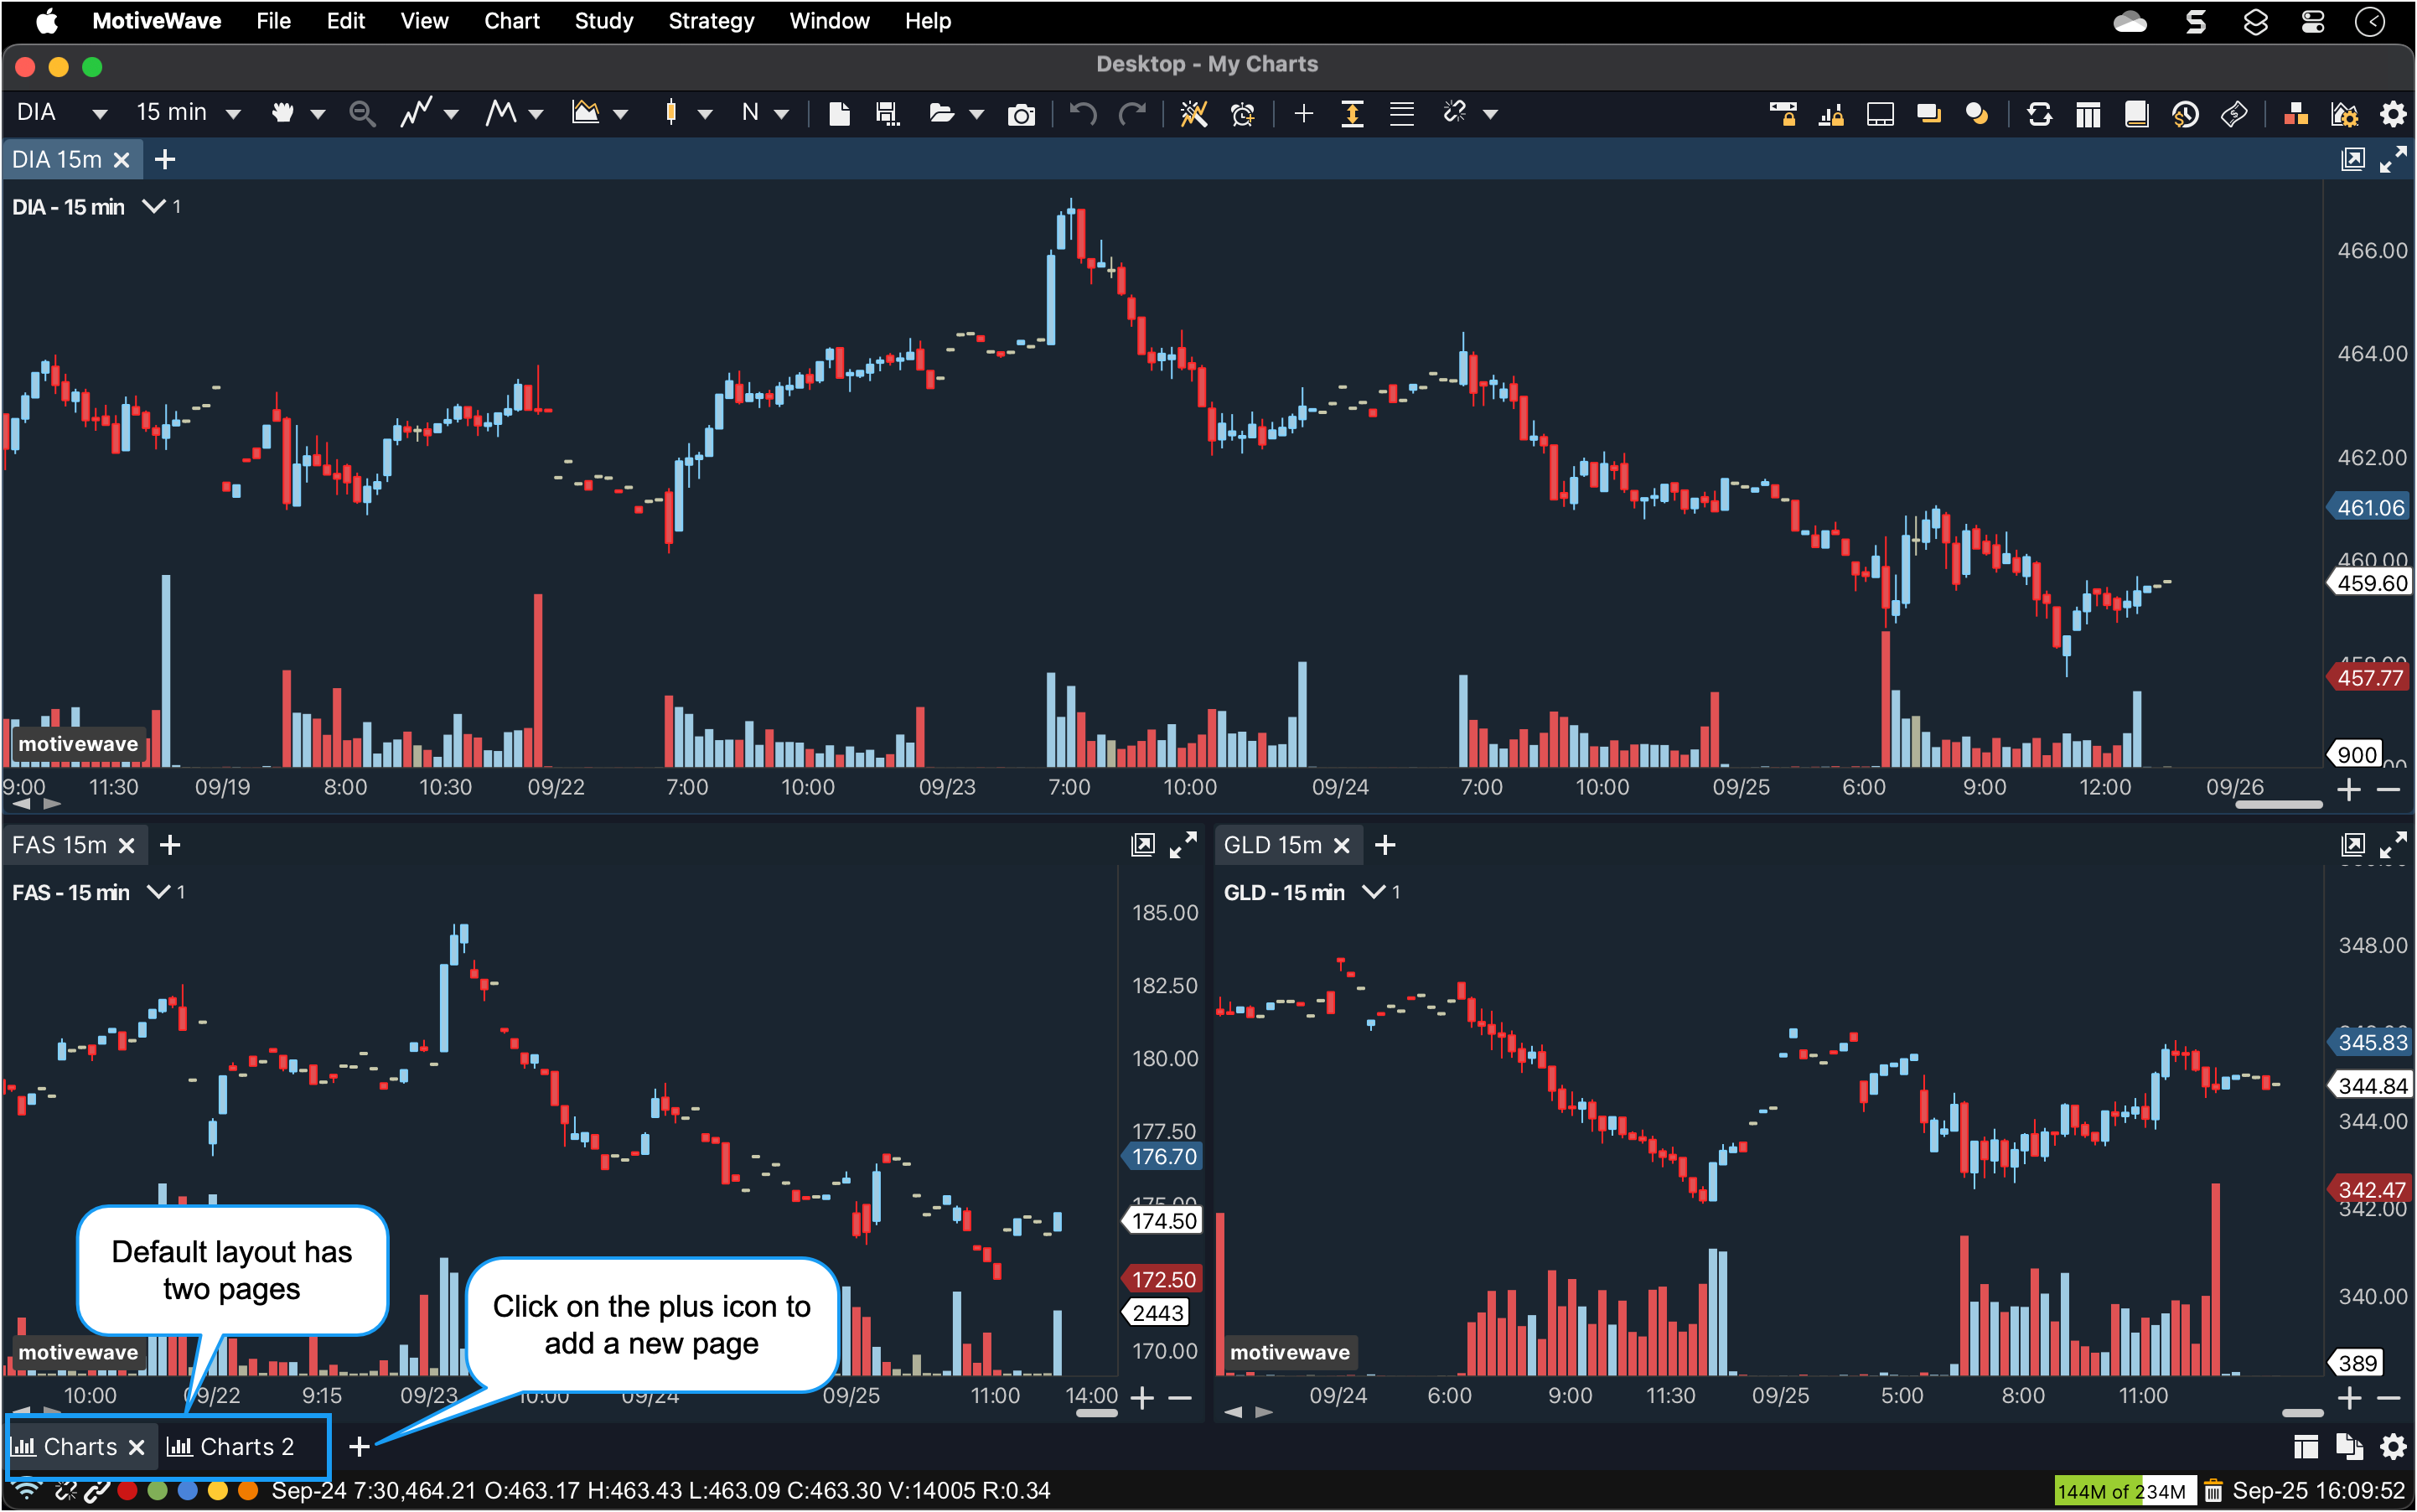The width and height of the screenshot is (2417, 1512).
Task: Add a new page with bottom plus
Action: [359, 1446]
